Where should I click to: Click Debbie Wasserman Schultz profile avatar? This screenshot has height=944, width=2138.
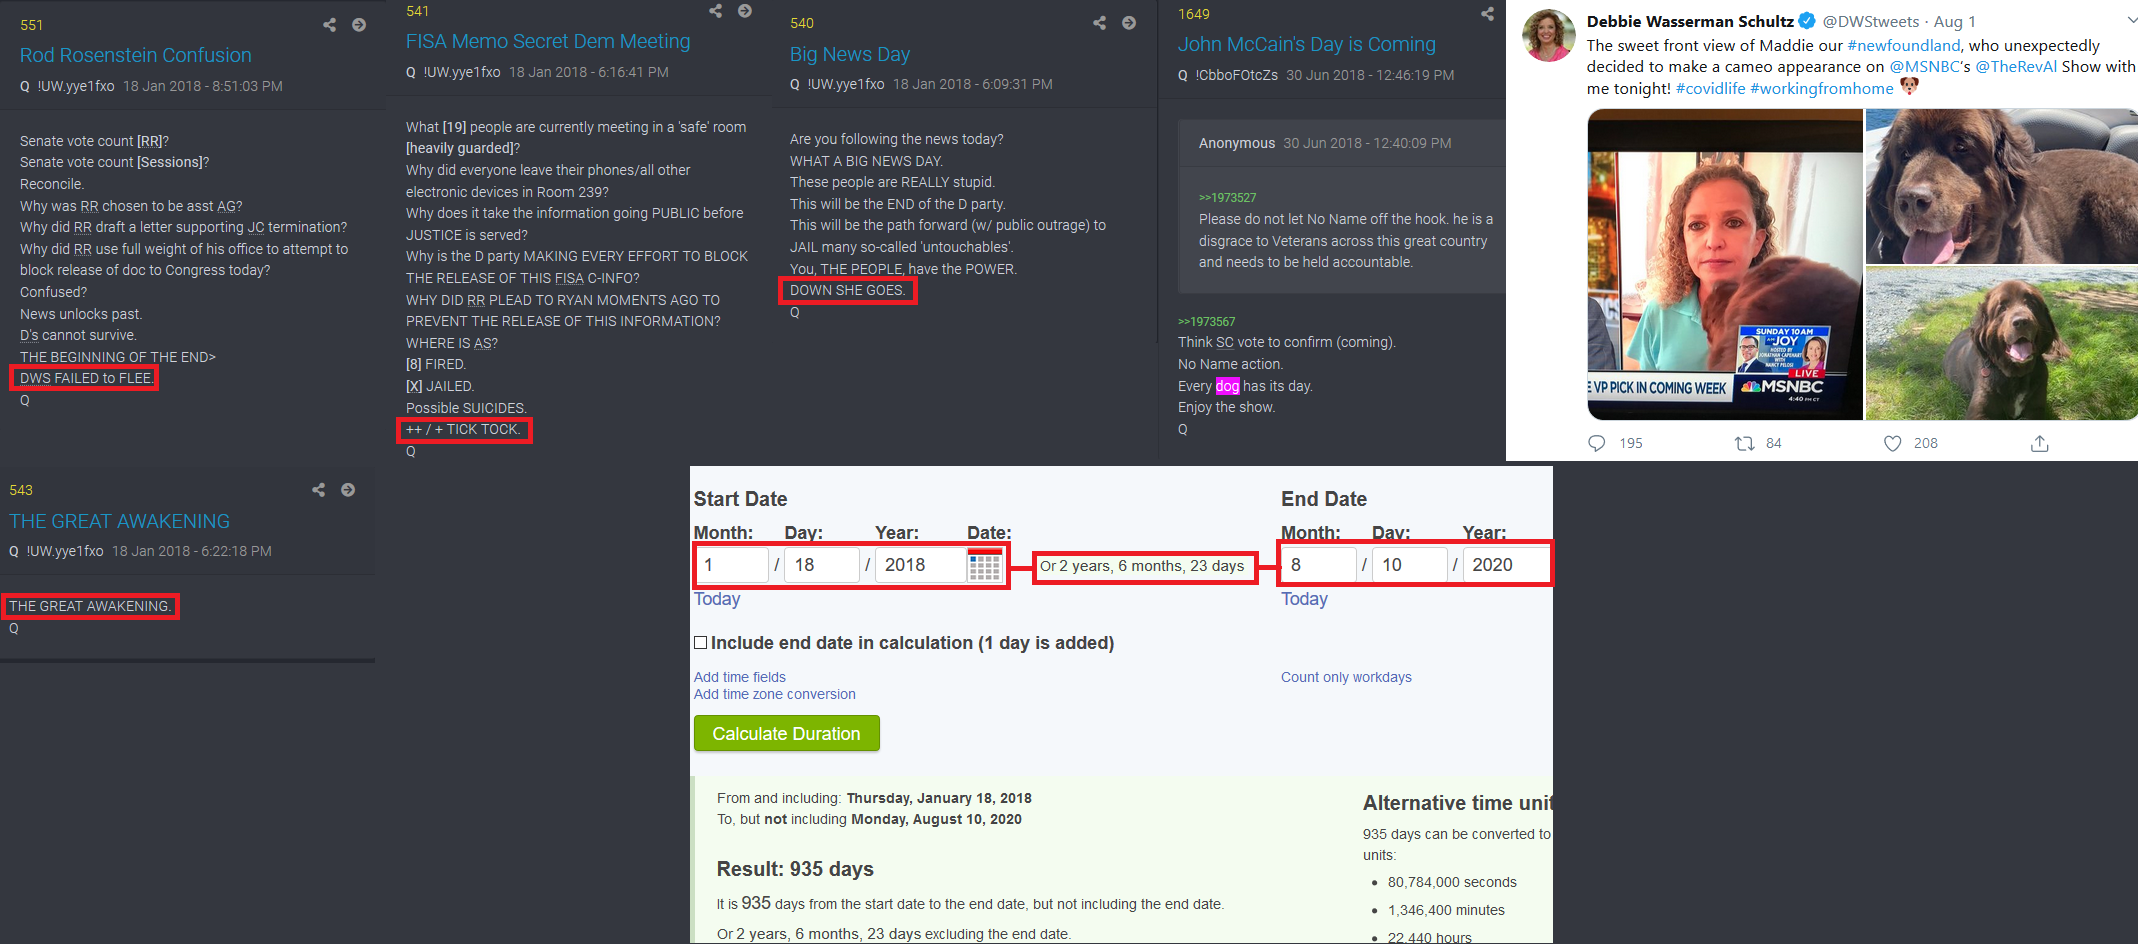(x=1548, y=36)
